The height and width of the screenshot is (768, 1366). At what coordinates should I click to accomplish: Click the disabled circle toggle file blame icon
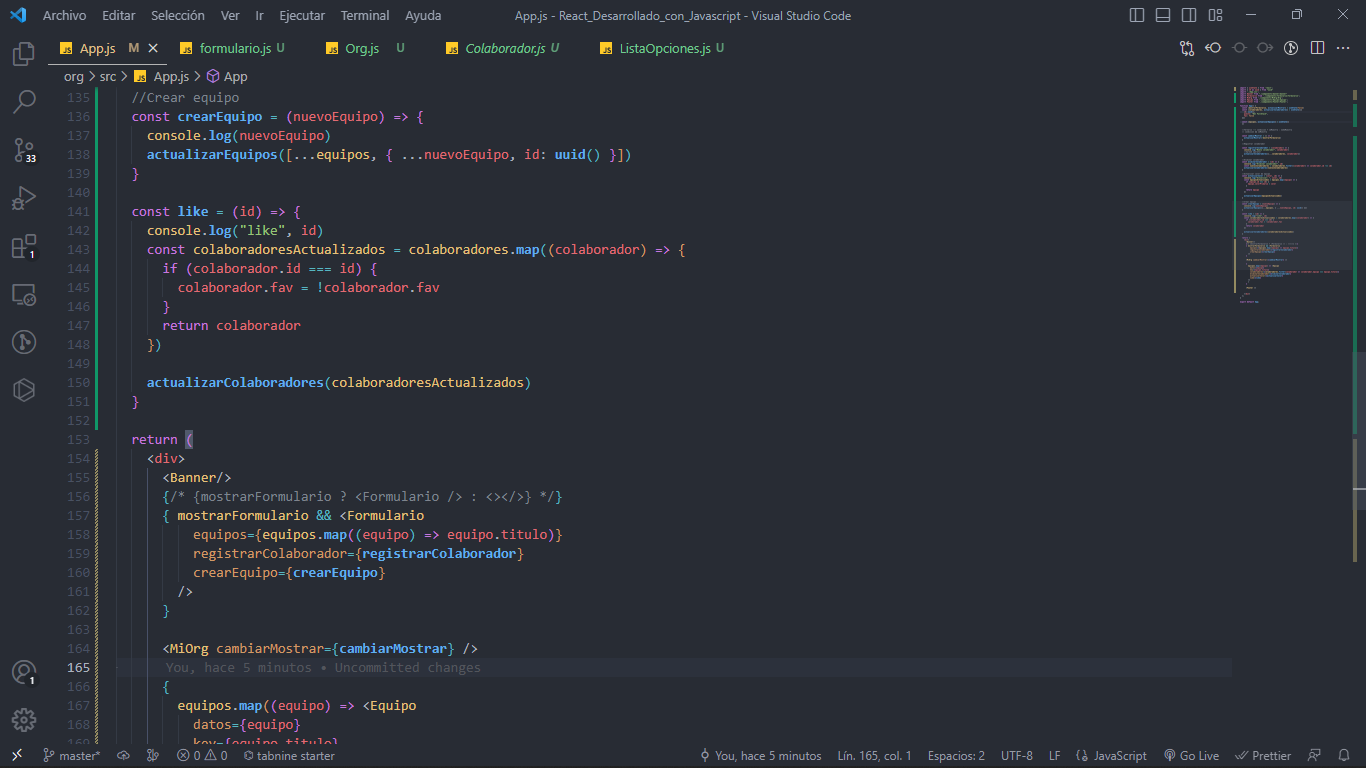[x=1239, y=48]
